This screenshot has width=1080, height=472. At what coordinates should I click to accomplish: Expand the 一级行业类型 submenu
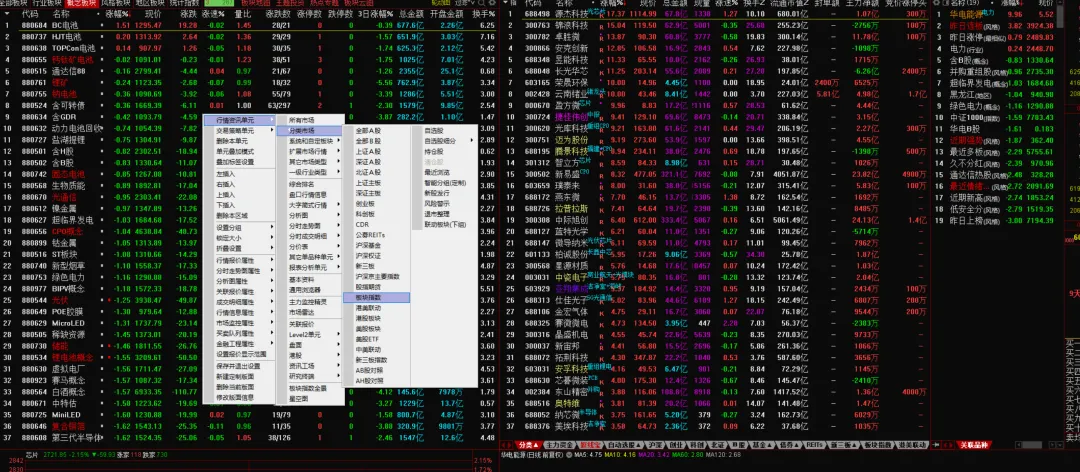[310, 172]
